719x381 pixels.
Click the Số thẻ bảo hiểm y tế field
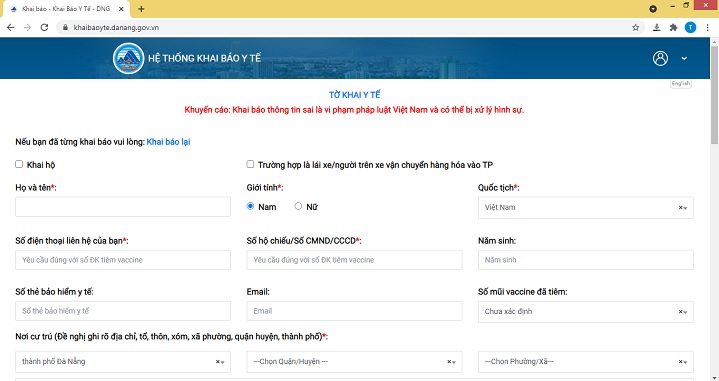(x=123, y=311)
